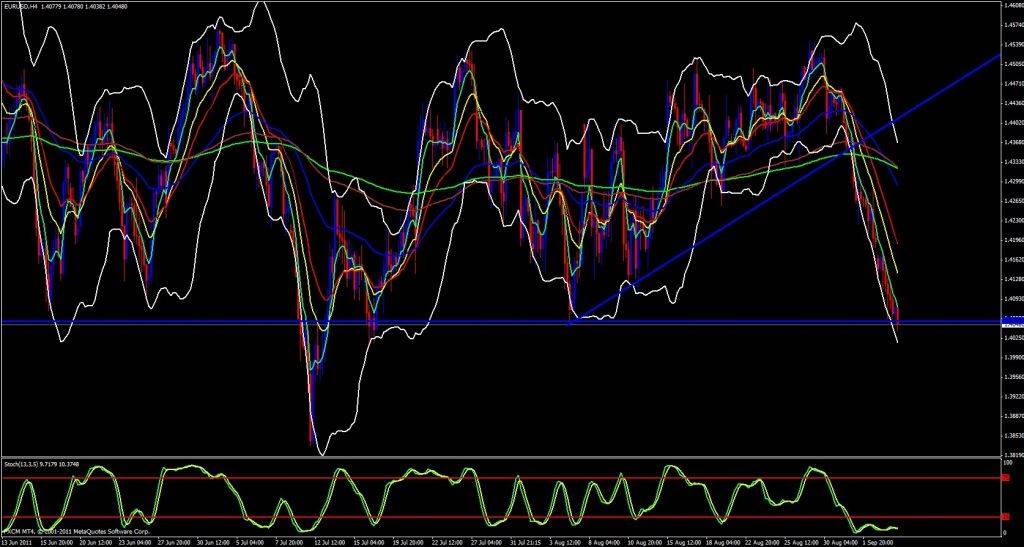Click the '7 Jul 20:00' time label
Viewport: 1024px width, 547px height.
289,542
